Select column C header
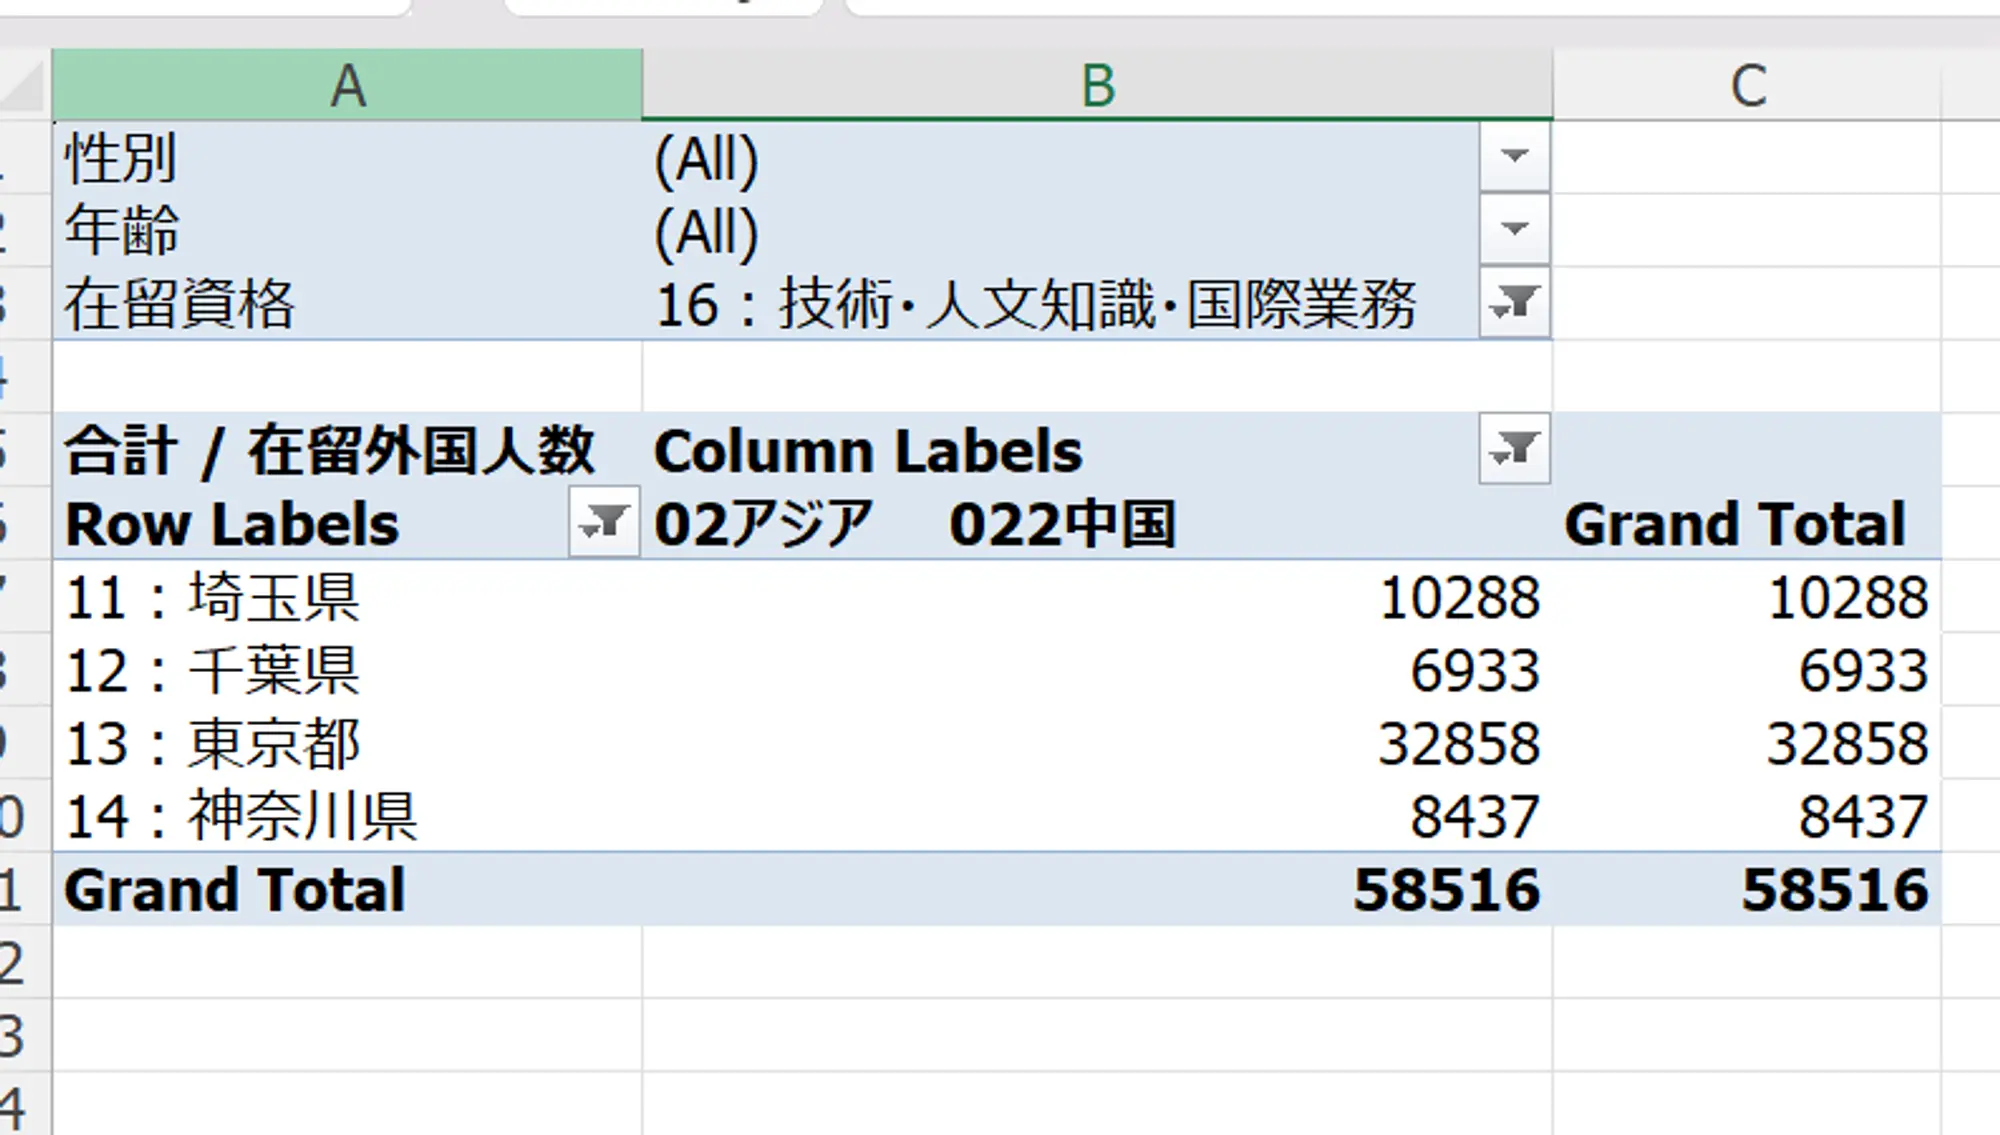Image resolution: width=2000 pixels, height=1135 pixels. tap(1747, 85)
